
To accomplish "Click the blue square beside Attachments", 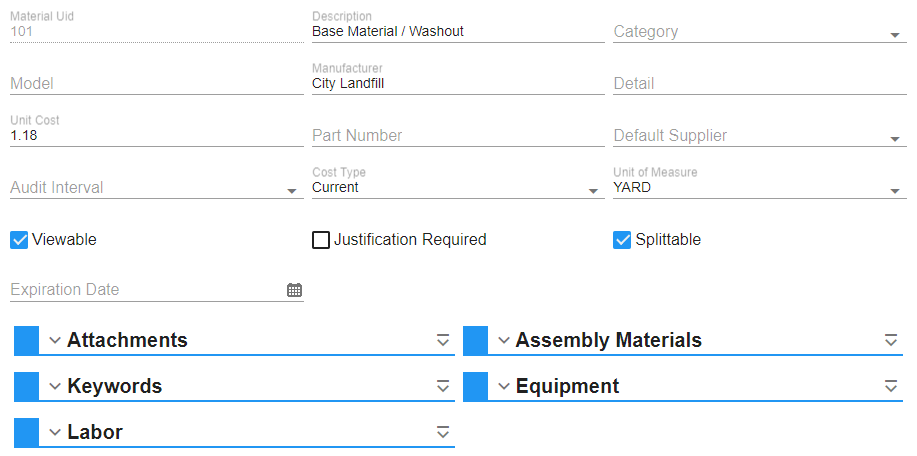I will coord(26,340).
